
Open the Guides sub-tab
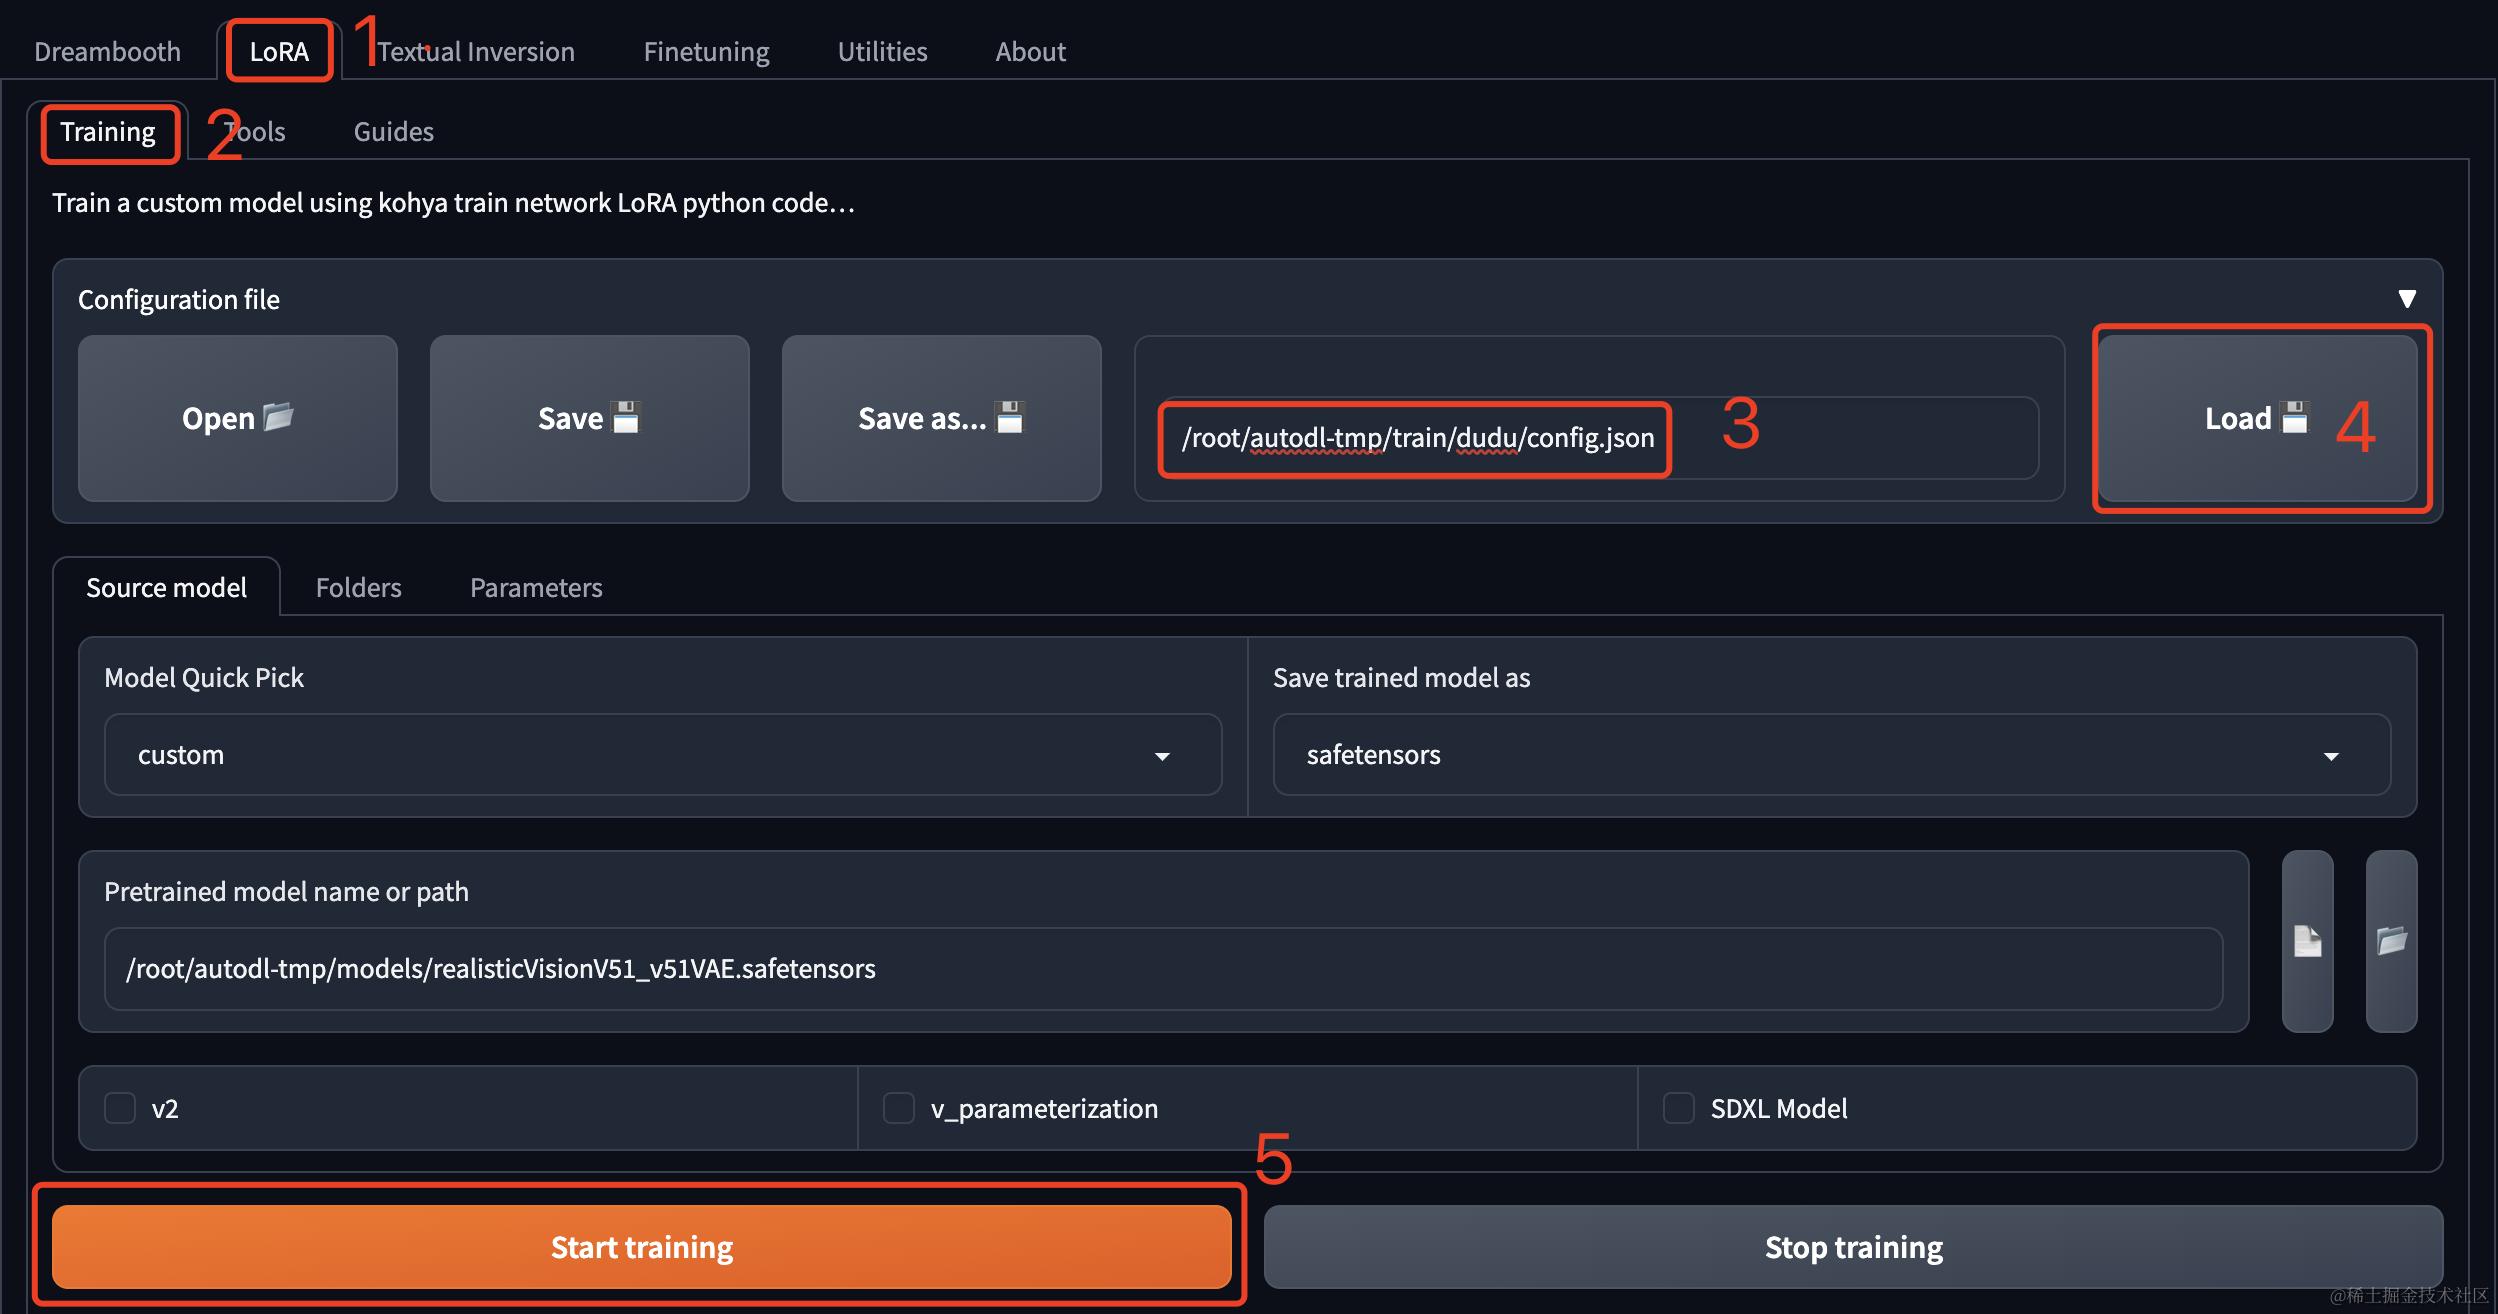click(x=394, y=132)
